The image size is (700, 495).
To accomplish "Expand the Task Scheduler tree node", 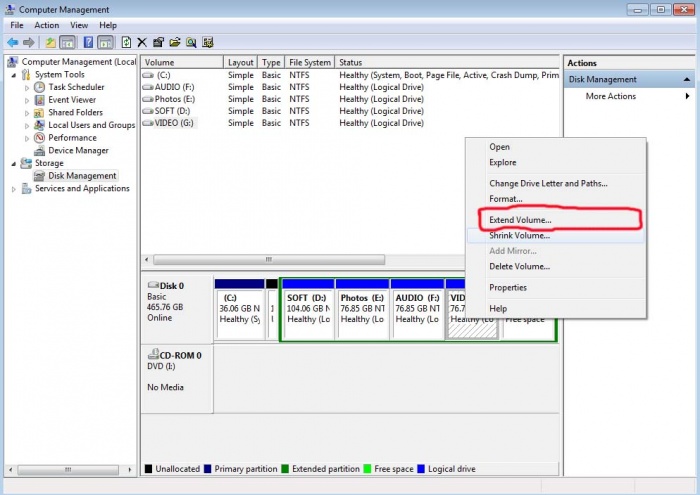I will [x=28, y=88].
